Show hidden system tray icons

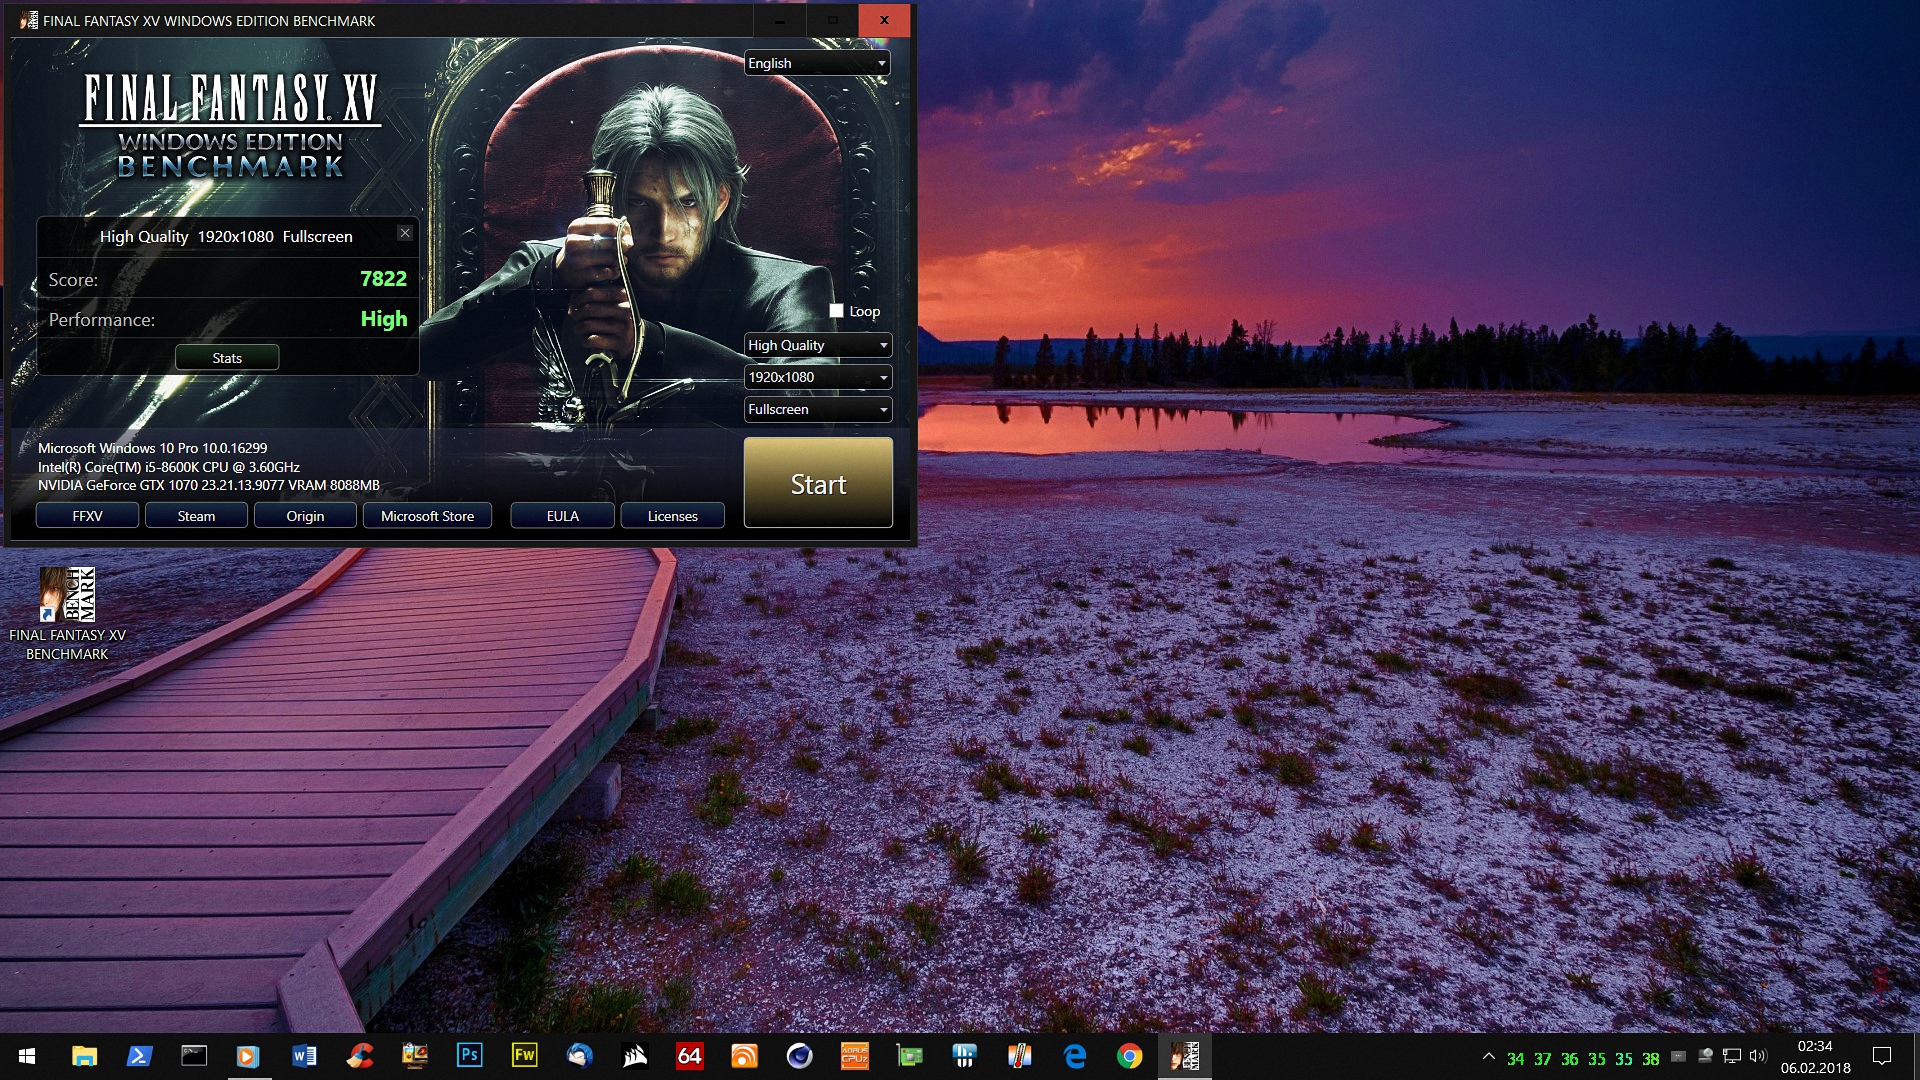click(1488, 1057)
